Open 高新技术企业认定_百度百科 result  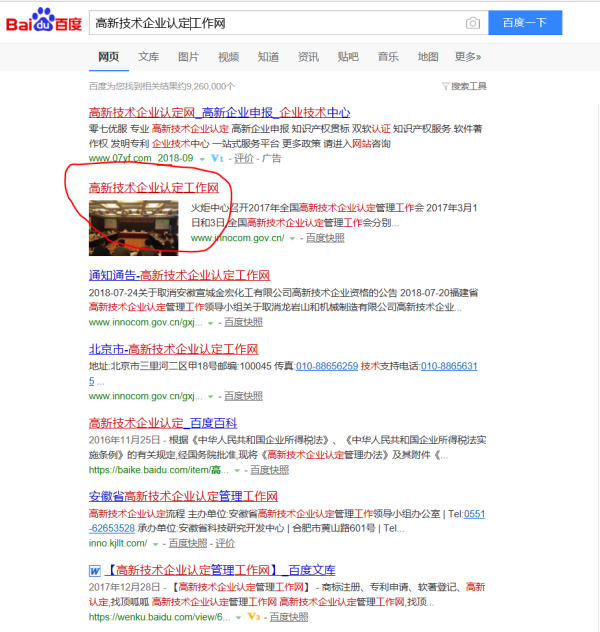pos(163,423)
